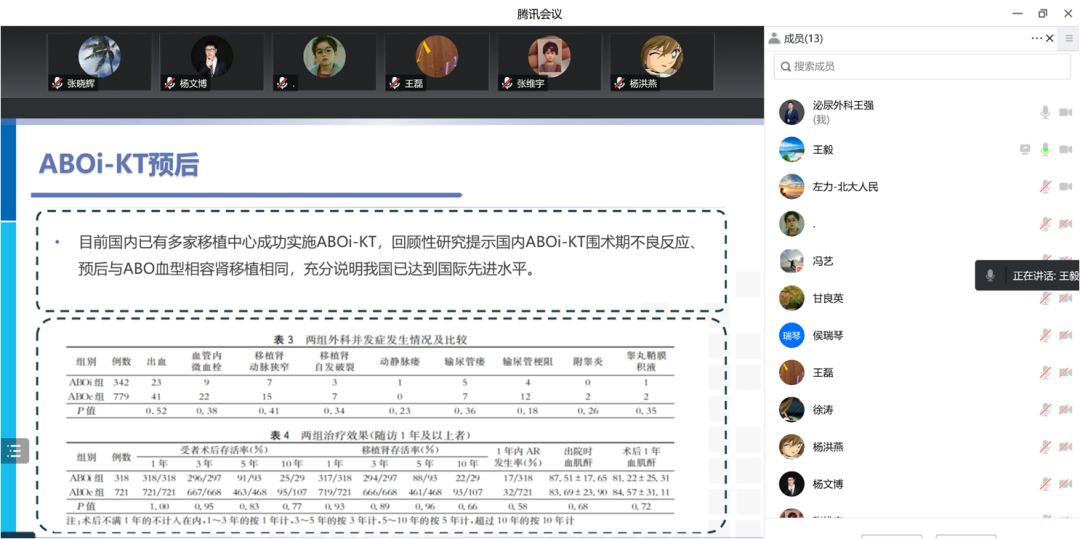Click 甘良英's muted microphone icon
This screenshot has height=539, width=1080.
1045,298
